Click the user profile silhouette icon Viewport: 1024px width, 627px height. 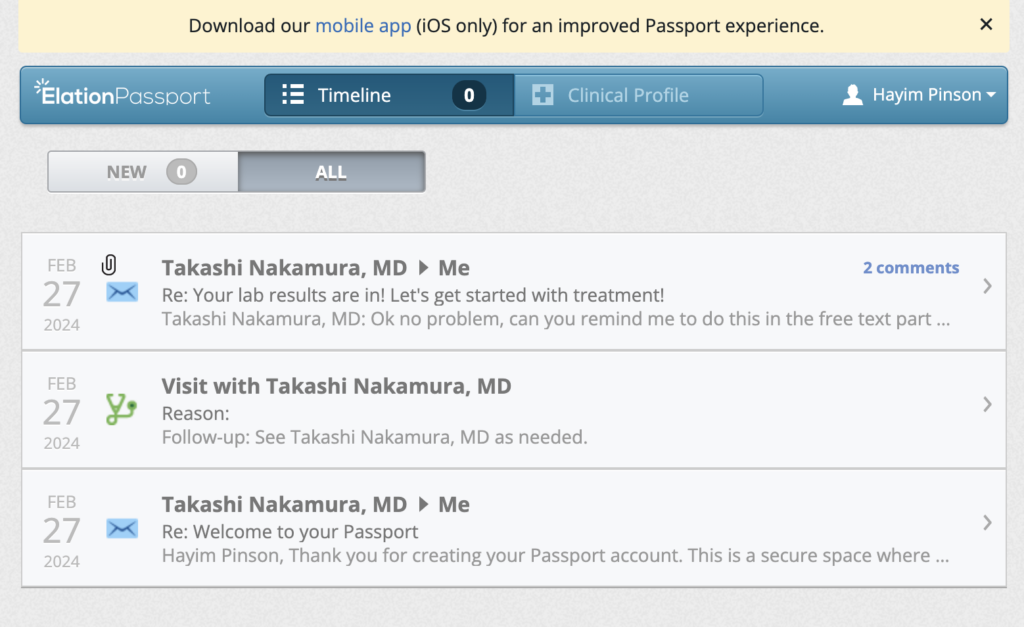click(852, 95)
